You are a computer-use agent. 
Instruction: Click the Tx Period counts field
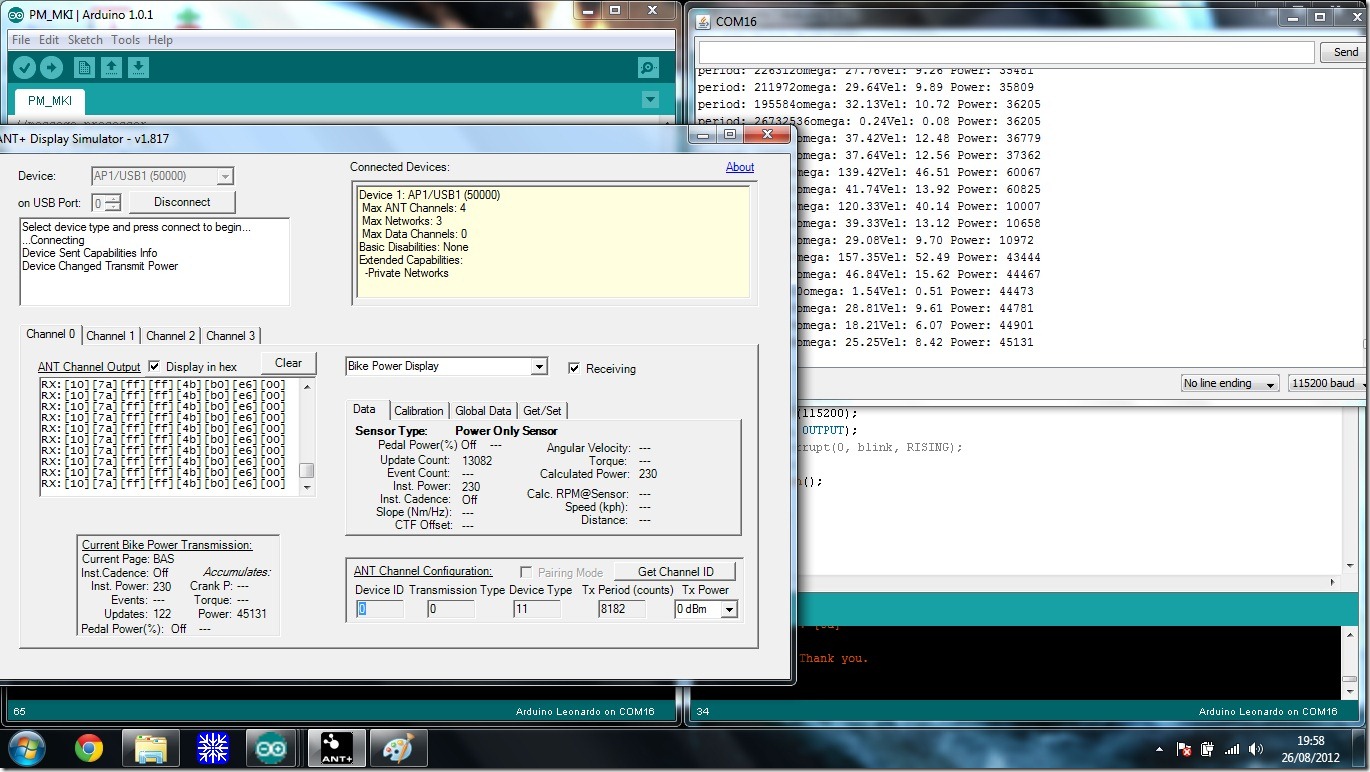622,609
